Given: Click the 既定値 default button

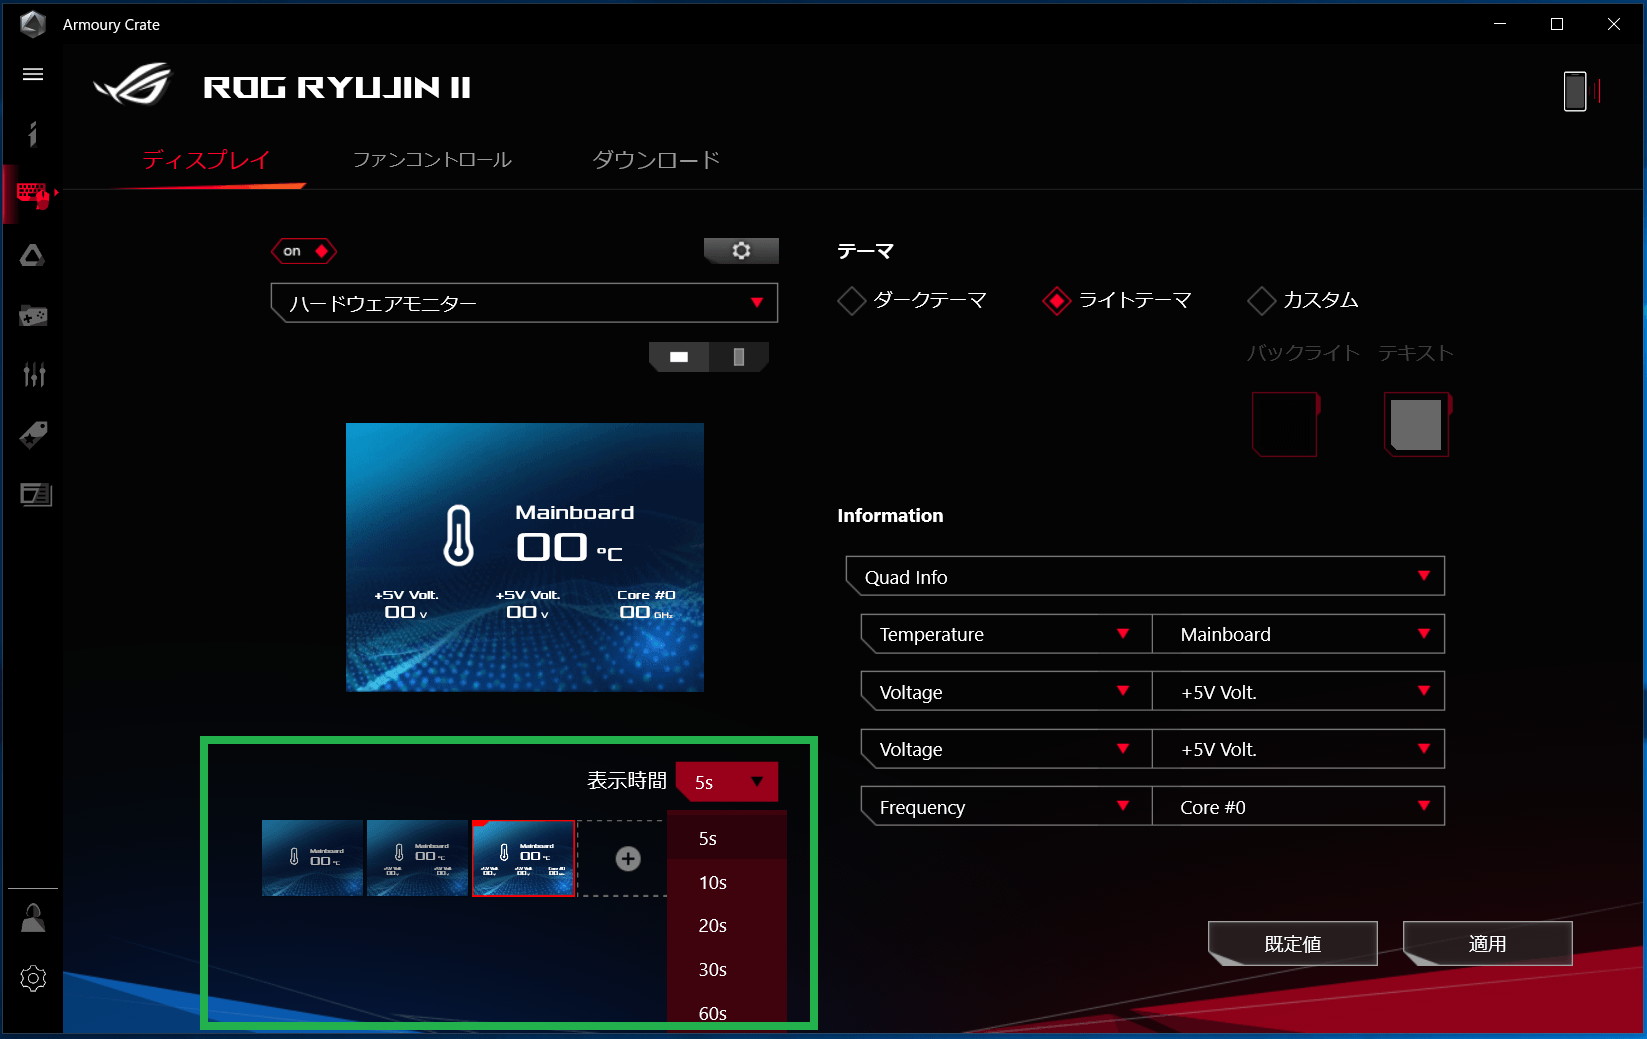Looking at the screenshot, I should tap(1292, 943).
